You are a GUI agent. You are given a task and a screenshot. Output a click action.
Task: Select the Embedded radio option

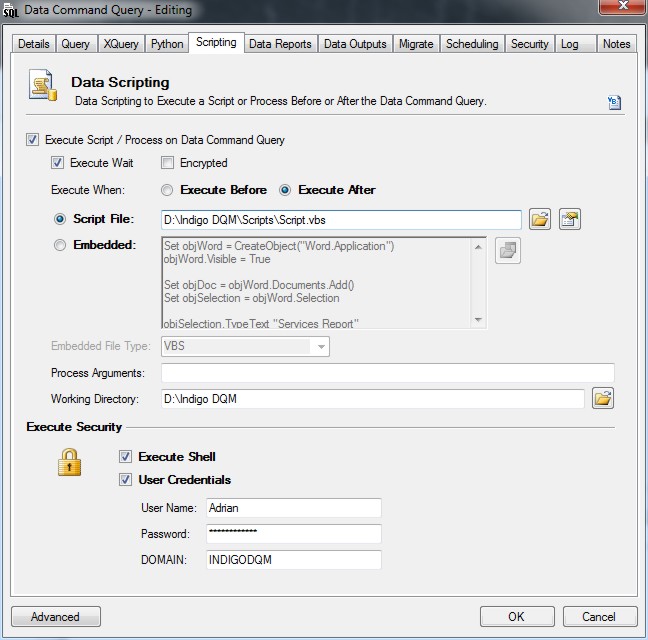pyautogui.click(x=60, y=244)
